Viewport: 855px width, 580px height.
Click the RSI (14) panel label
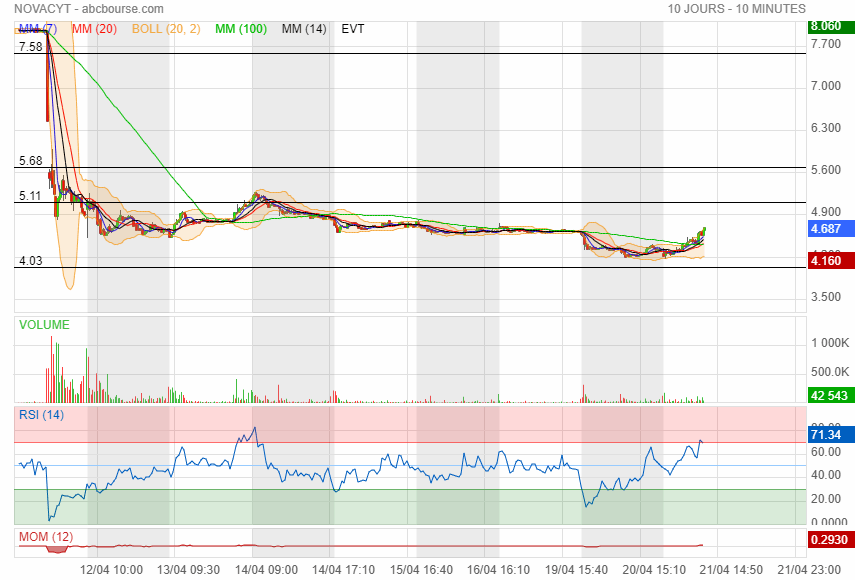tap(41, 415)
